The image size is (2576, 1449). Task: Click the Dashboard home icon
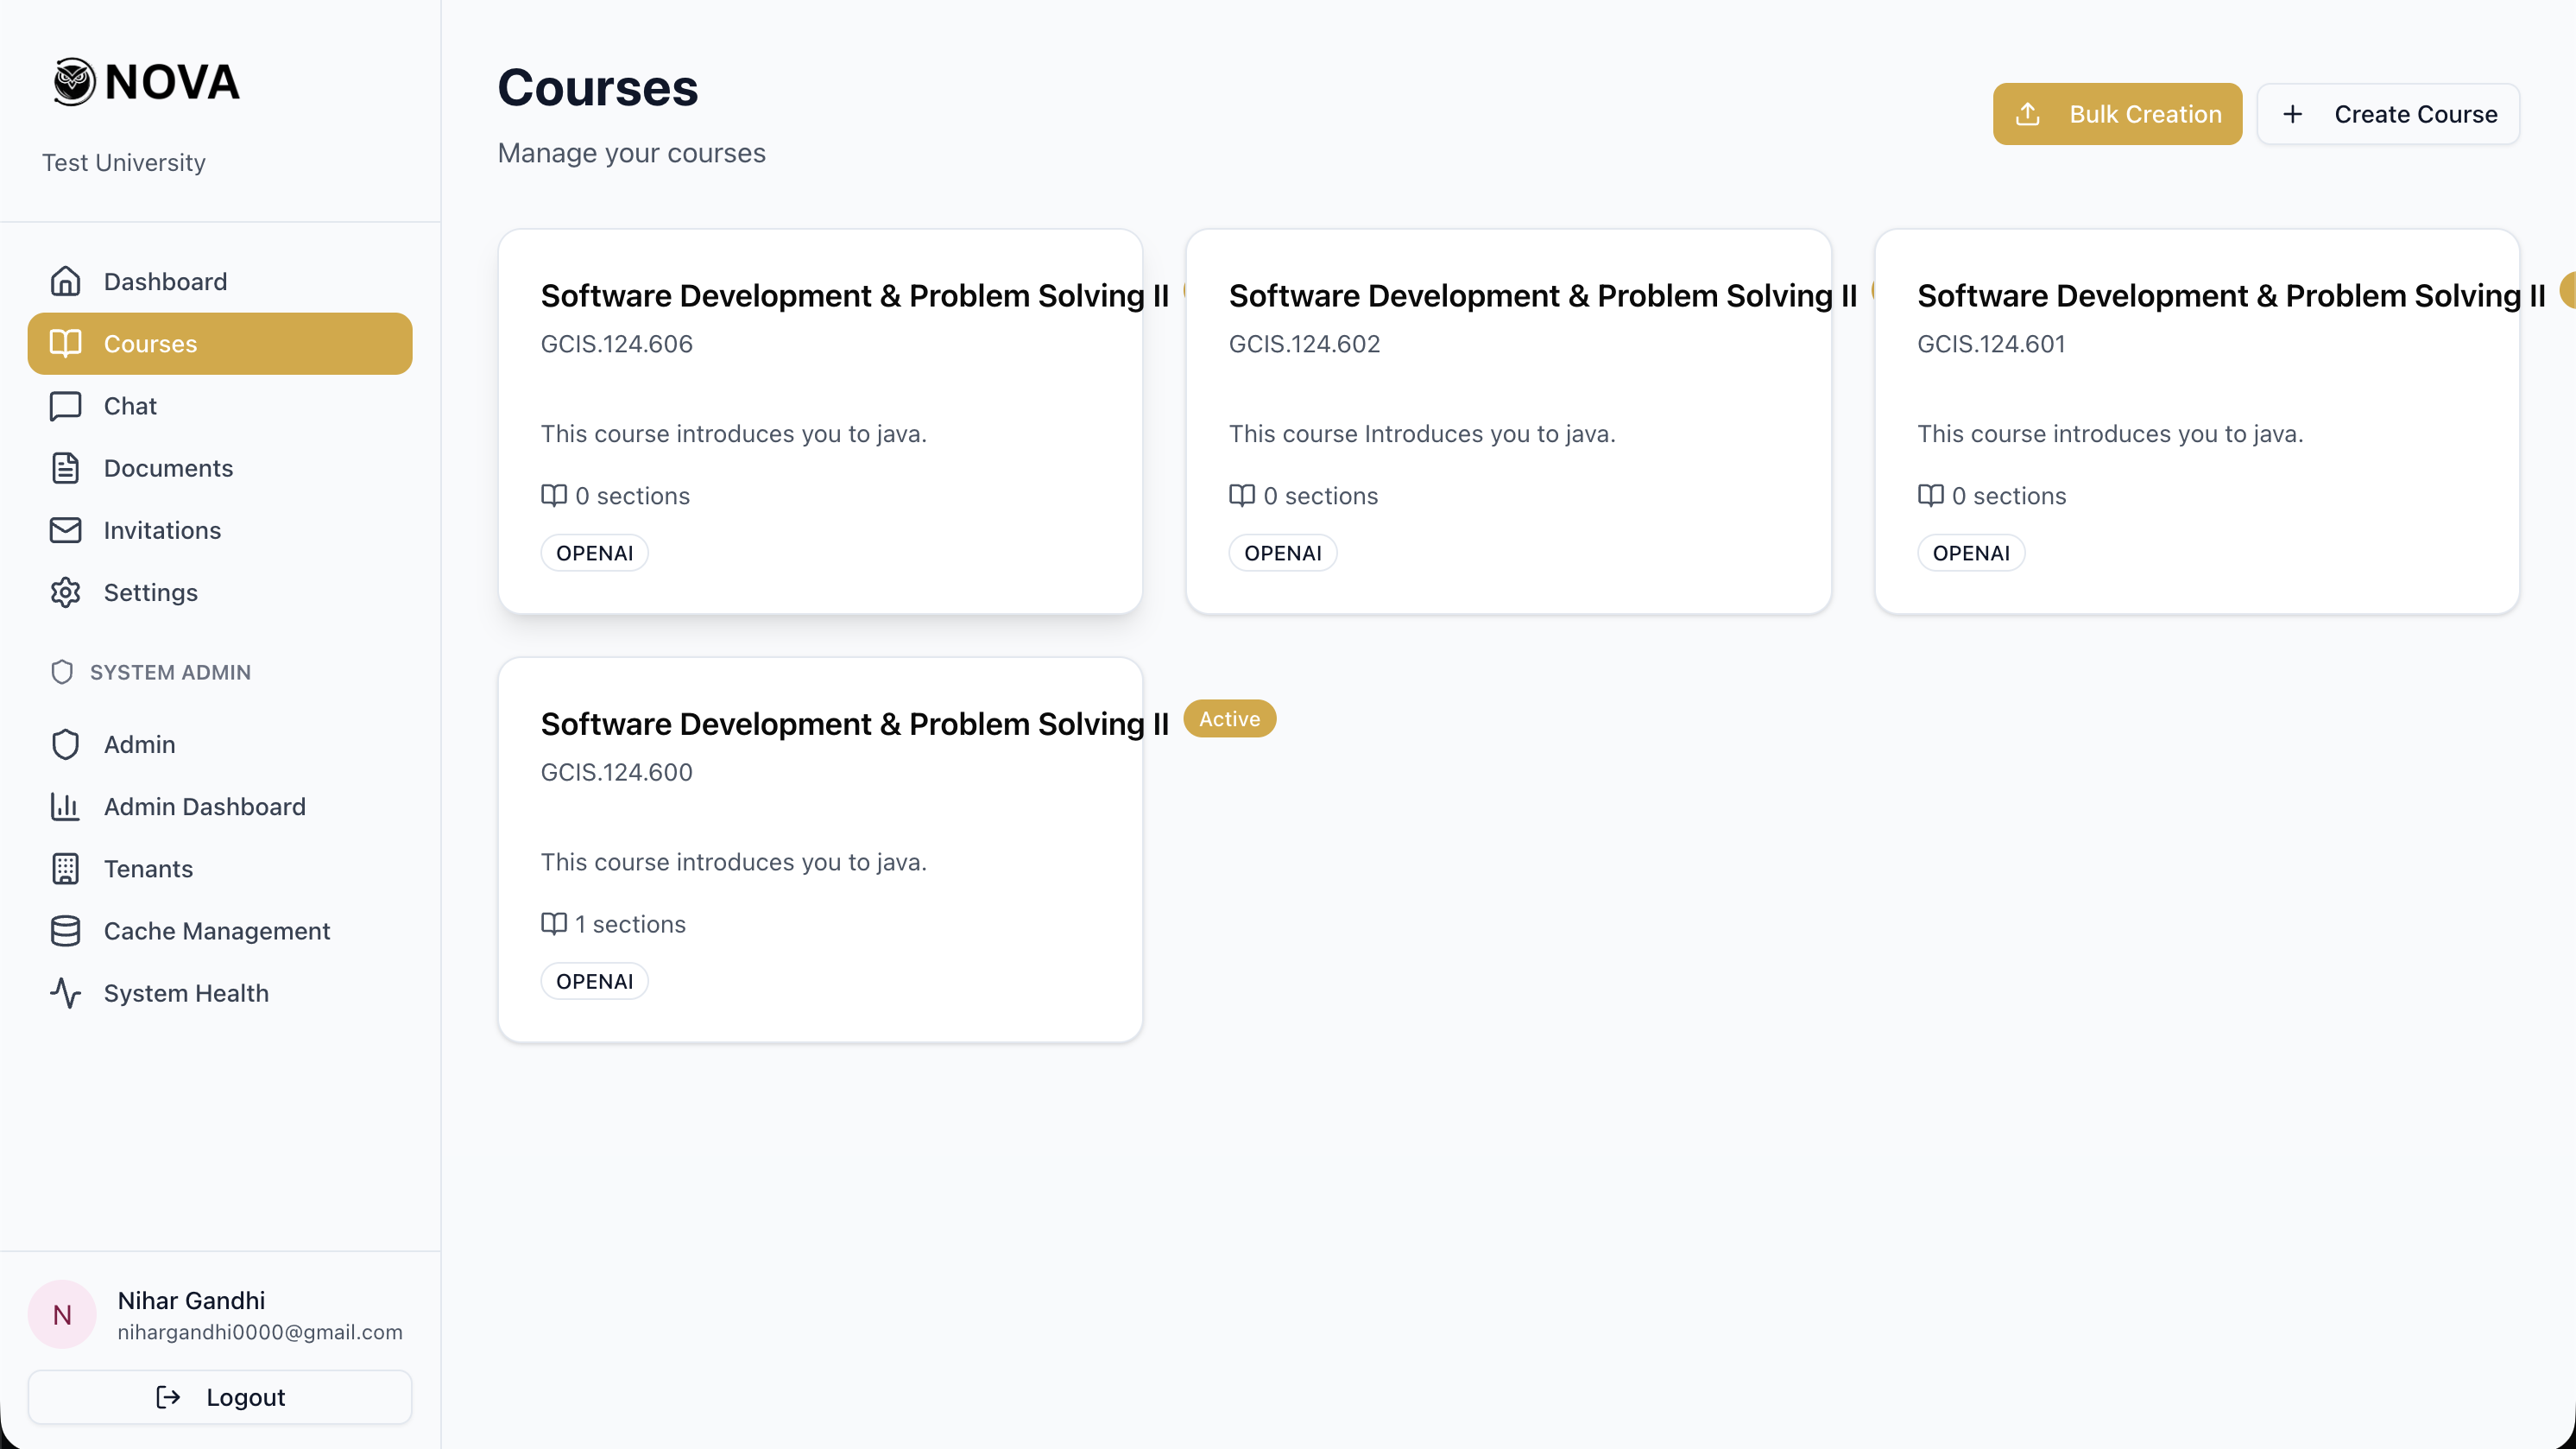coord(65,281)
